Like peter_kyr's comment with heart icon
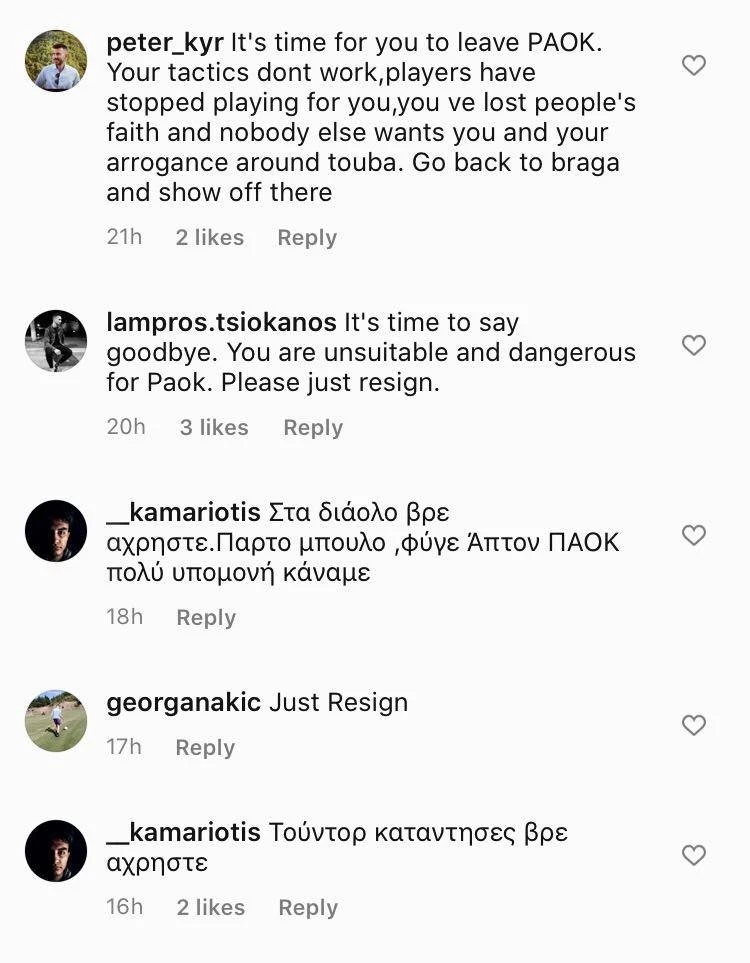This screenshot has height=963, width=750. click(693, 66)
